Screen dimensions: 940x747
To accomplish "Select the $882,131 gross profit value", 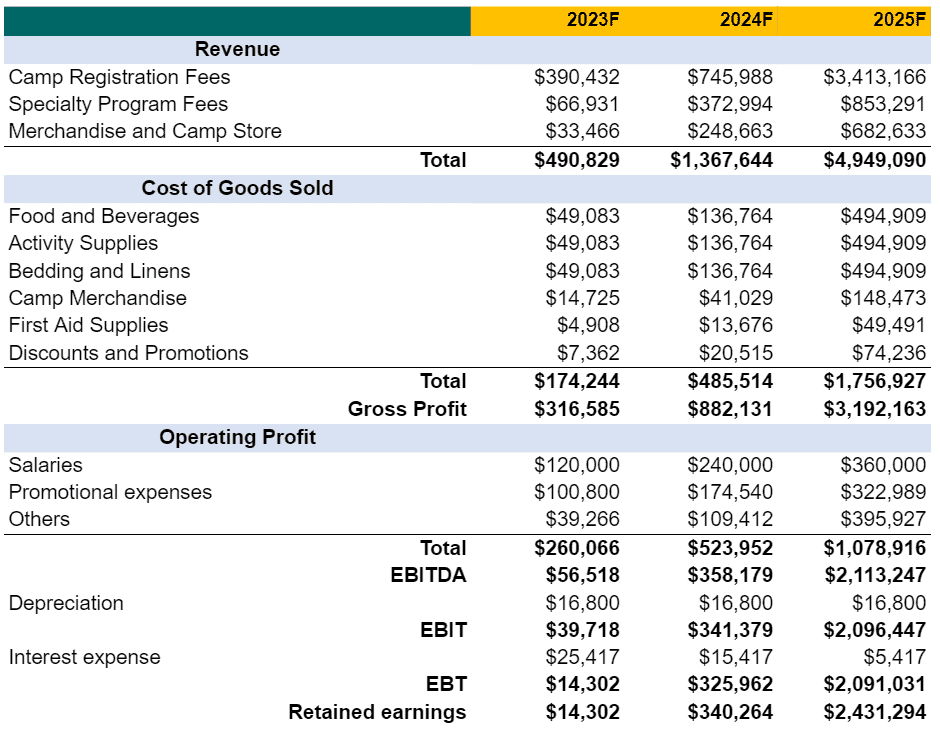I will [730, 409].
